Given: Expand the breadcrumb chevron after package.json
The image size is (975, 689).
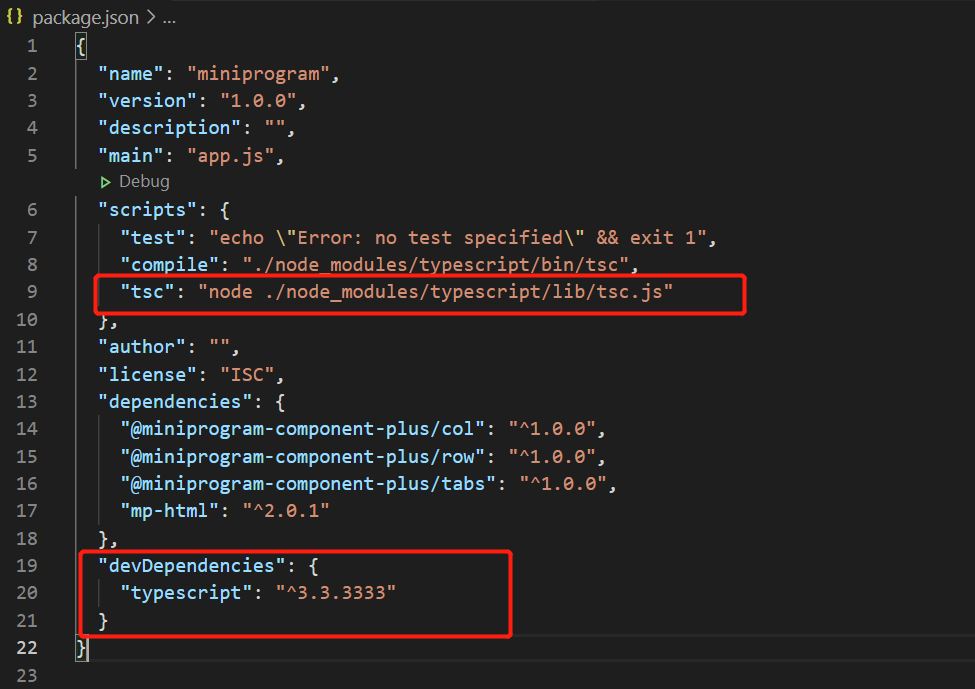Looking at the screenshot, I should coord(150,17).
